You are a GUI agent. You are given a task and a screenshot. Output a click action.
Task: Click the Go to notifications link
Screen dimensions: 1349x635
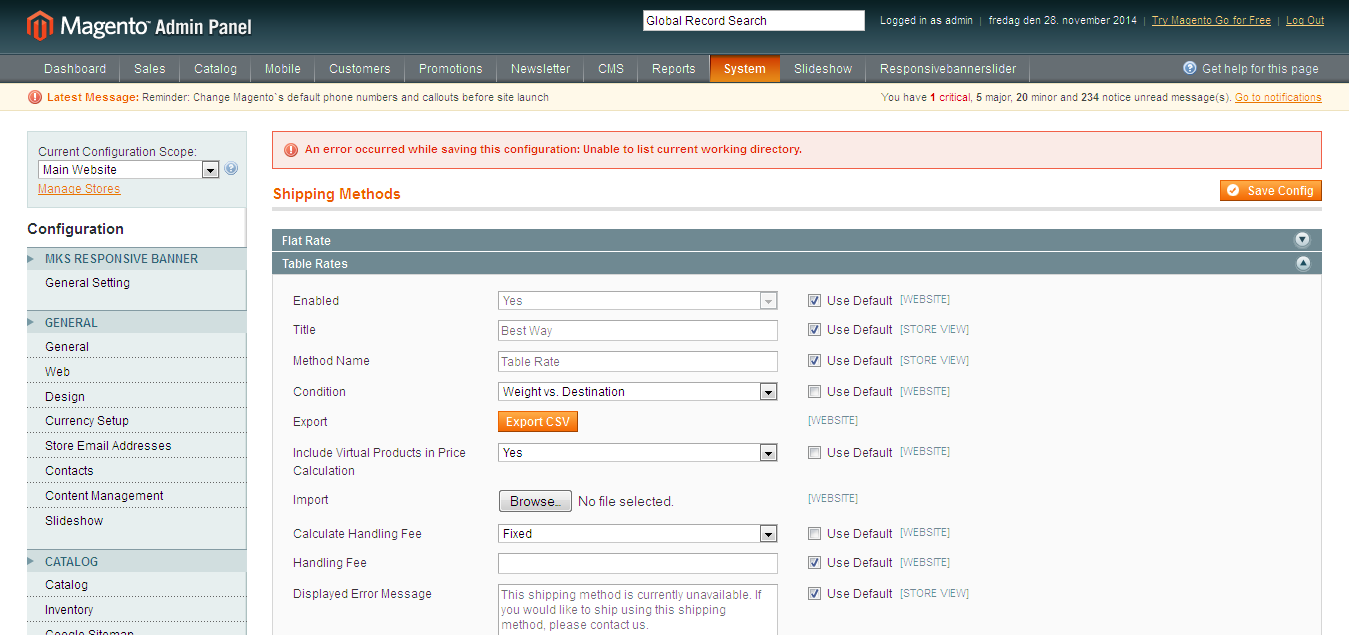[x=1278, y=97]
